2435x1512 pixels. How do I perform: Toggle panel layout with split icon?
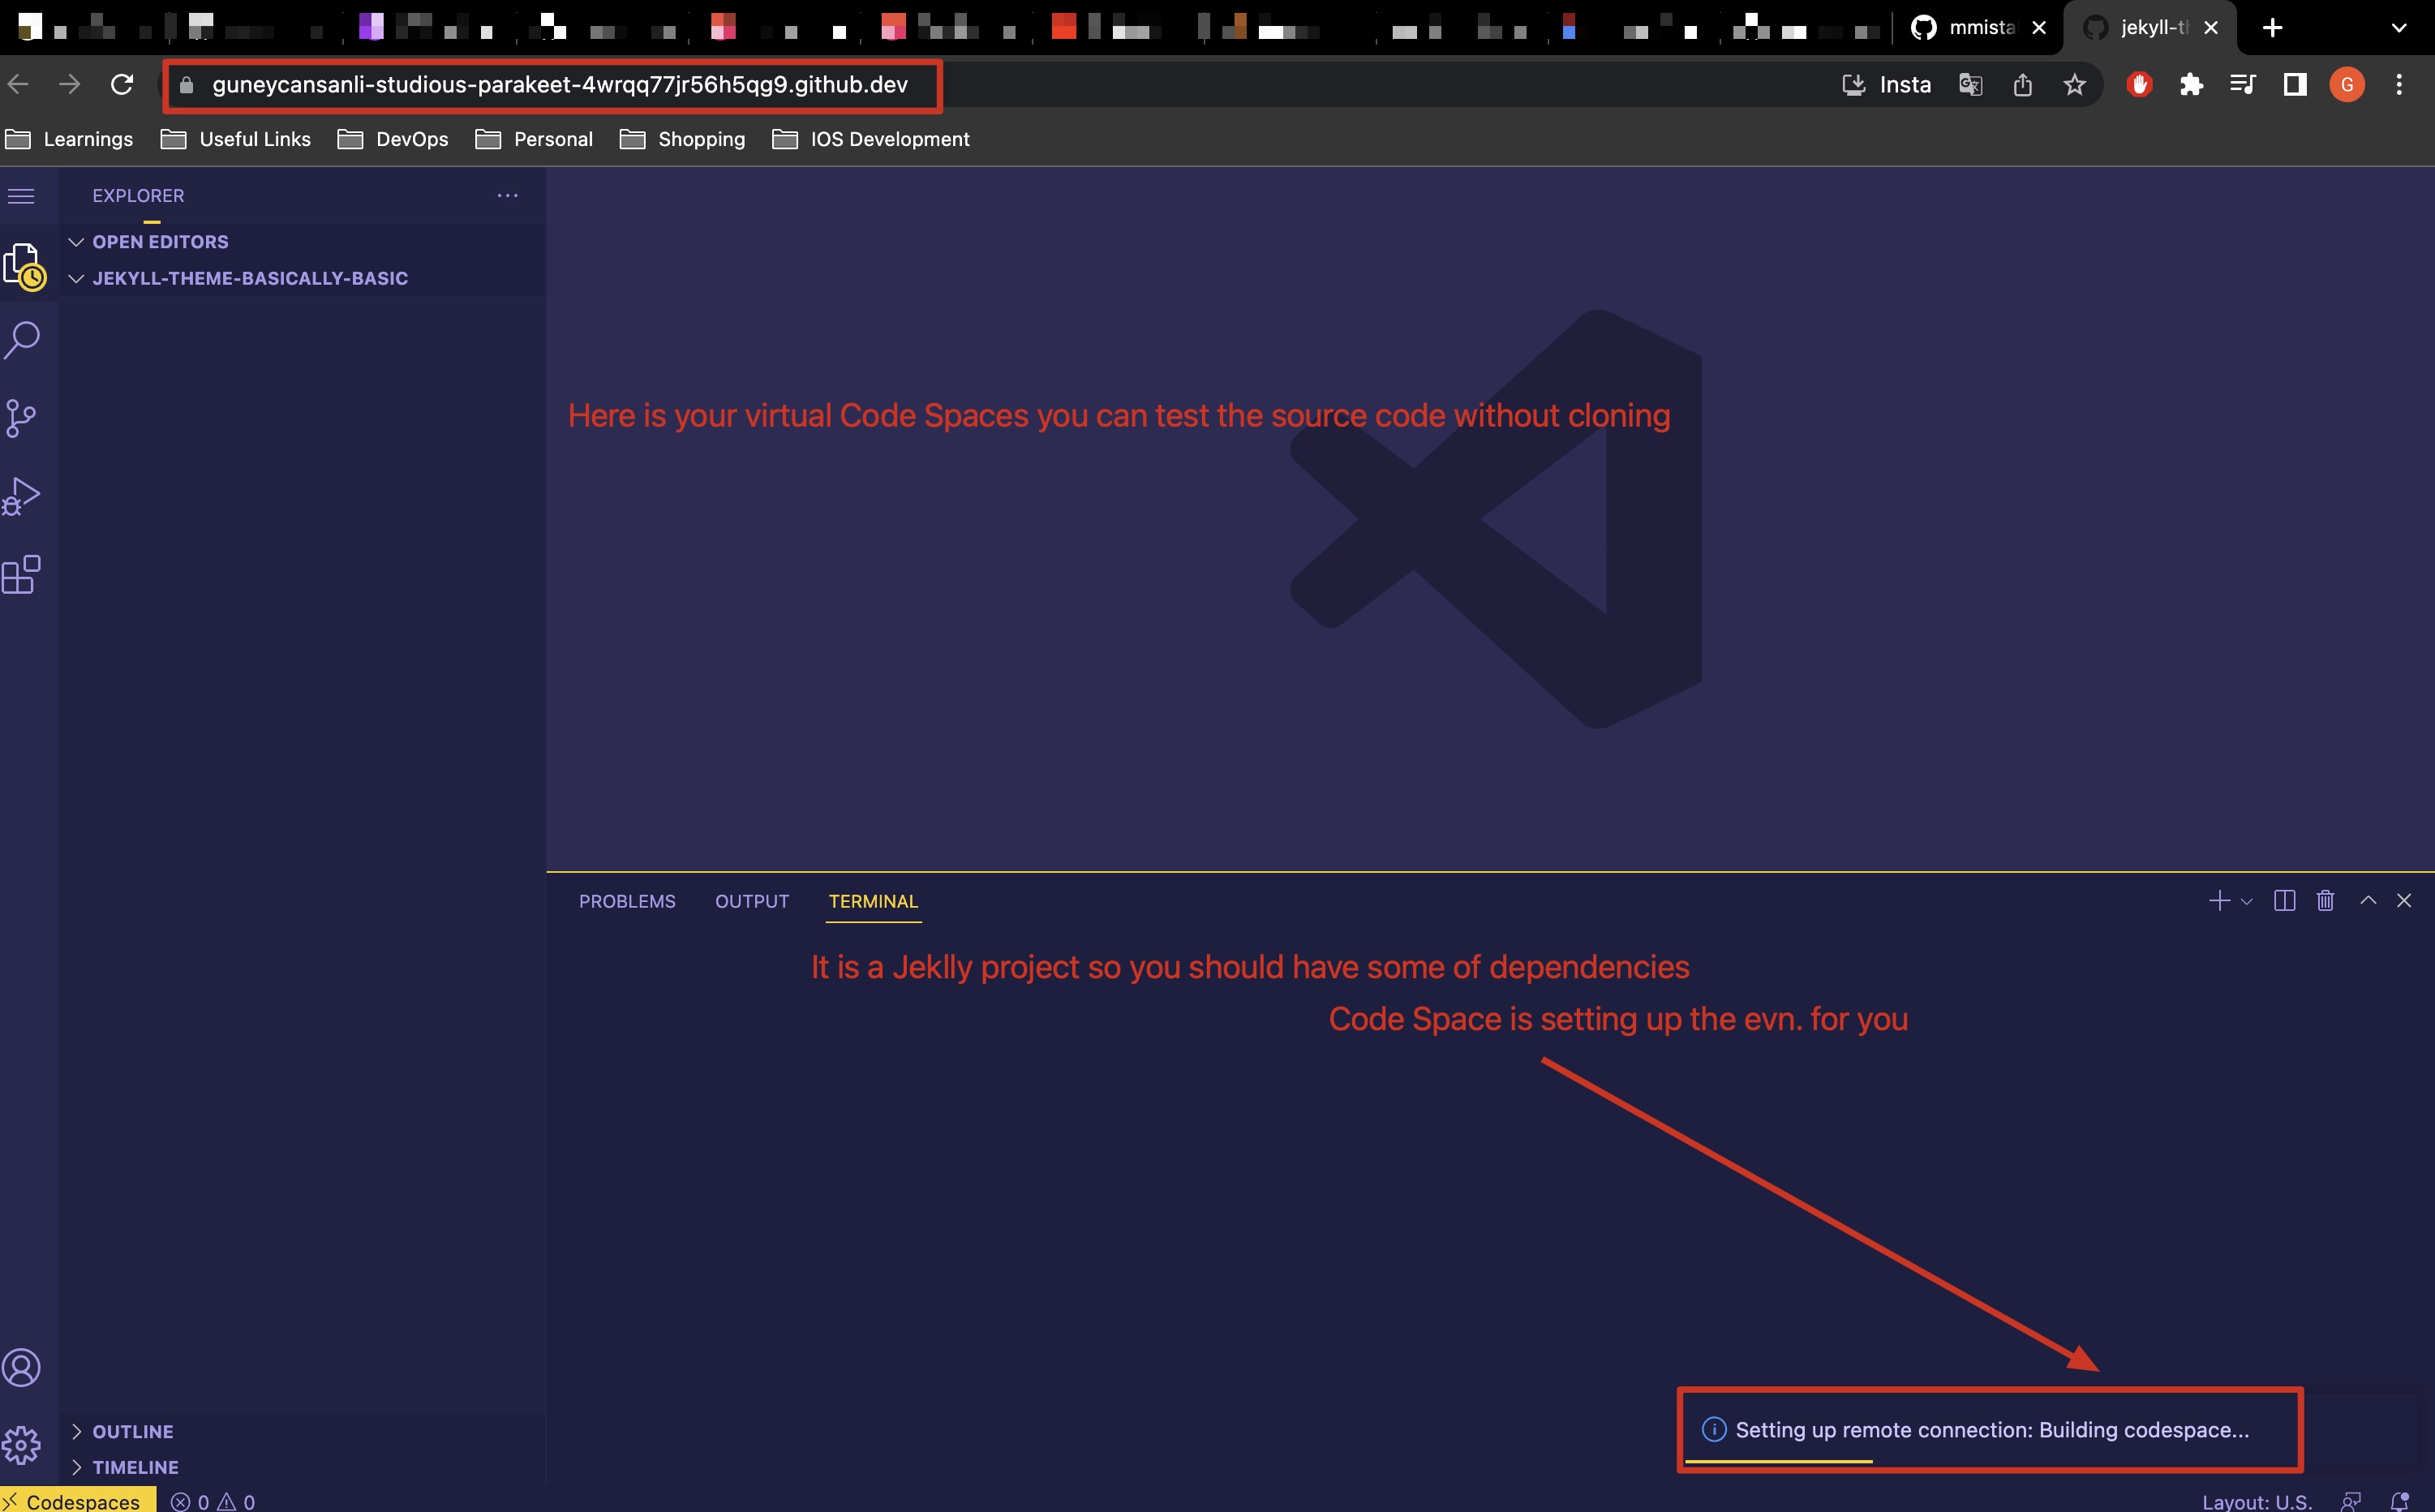coord(2285,900)
